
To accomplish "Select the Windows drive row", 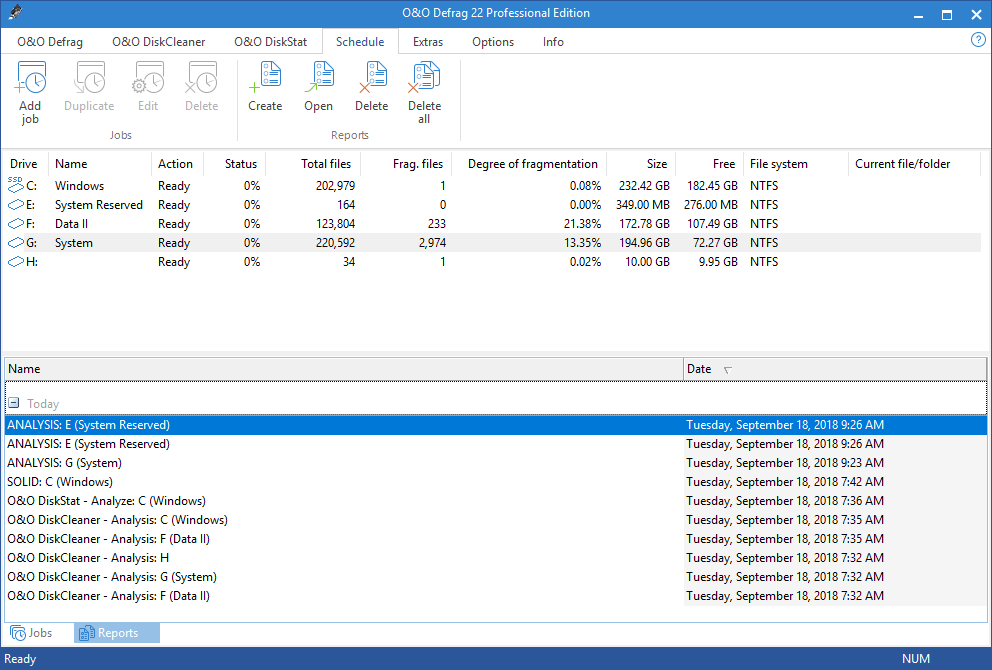I will pos(493,186).
